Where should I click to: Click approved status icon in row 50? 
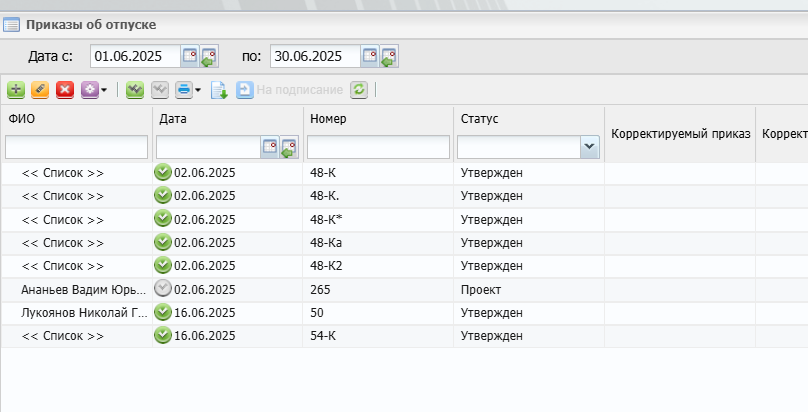pos(163,312)
